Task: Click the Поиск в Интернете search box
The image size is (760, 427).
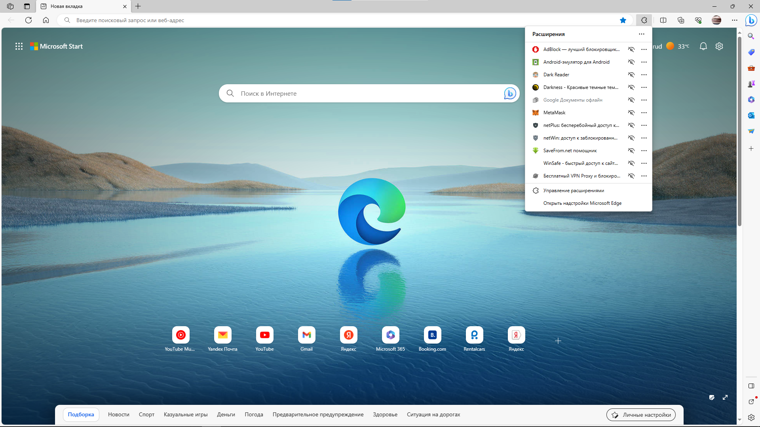Action: click(x=369, y=94)
